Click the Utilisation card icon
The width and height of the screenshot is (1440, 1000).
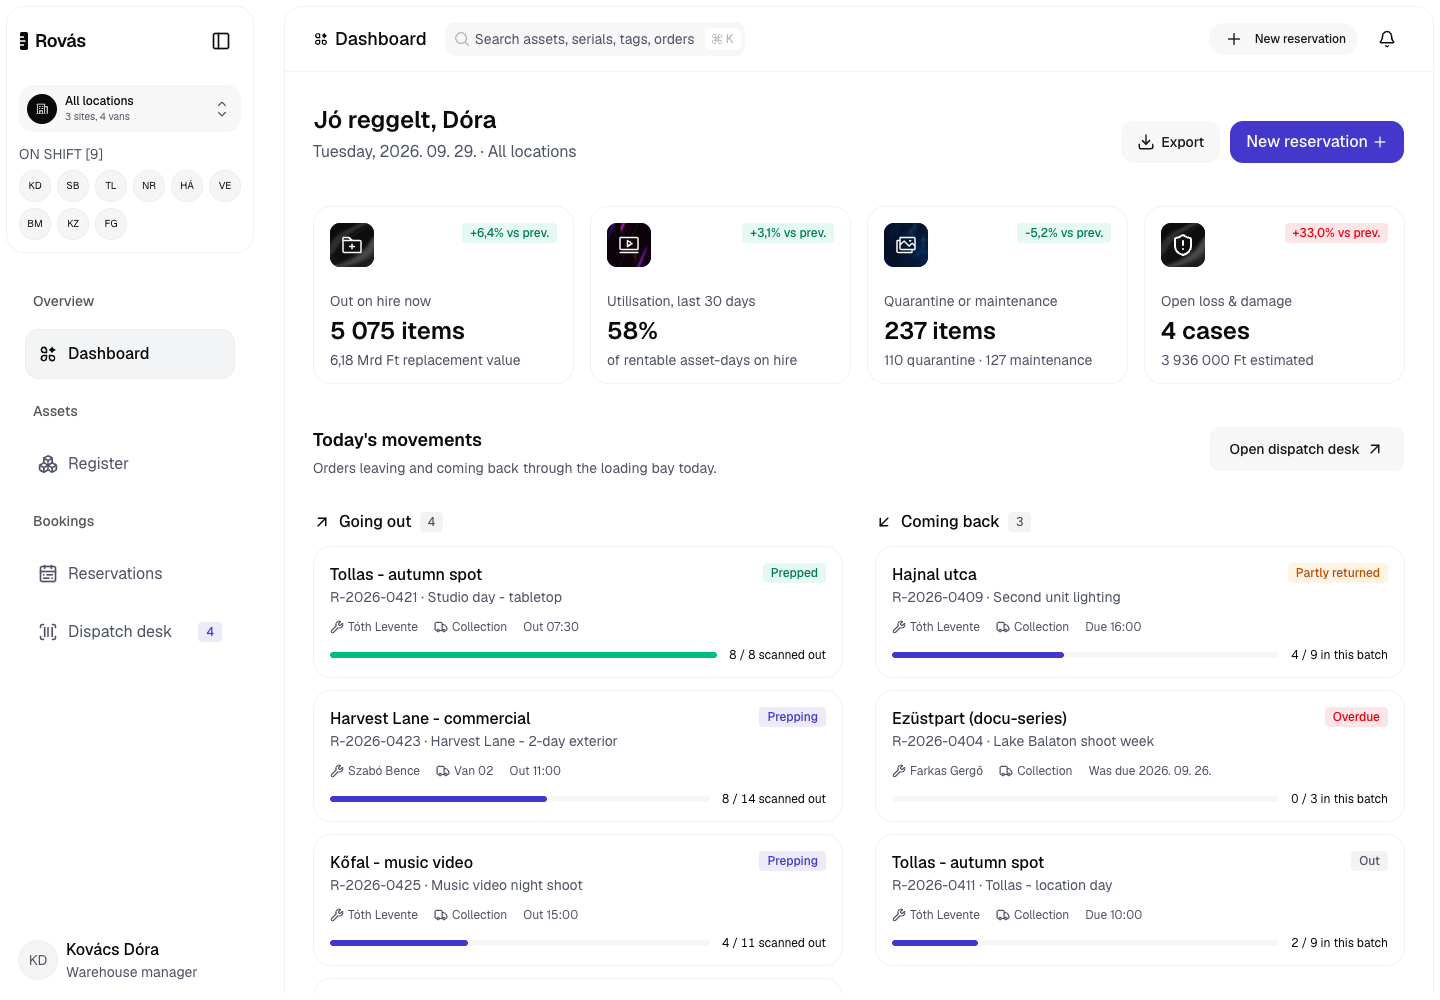pos(629,245)
